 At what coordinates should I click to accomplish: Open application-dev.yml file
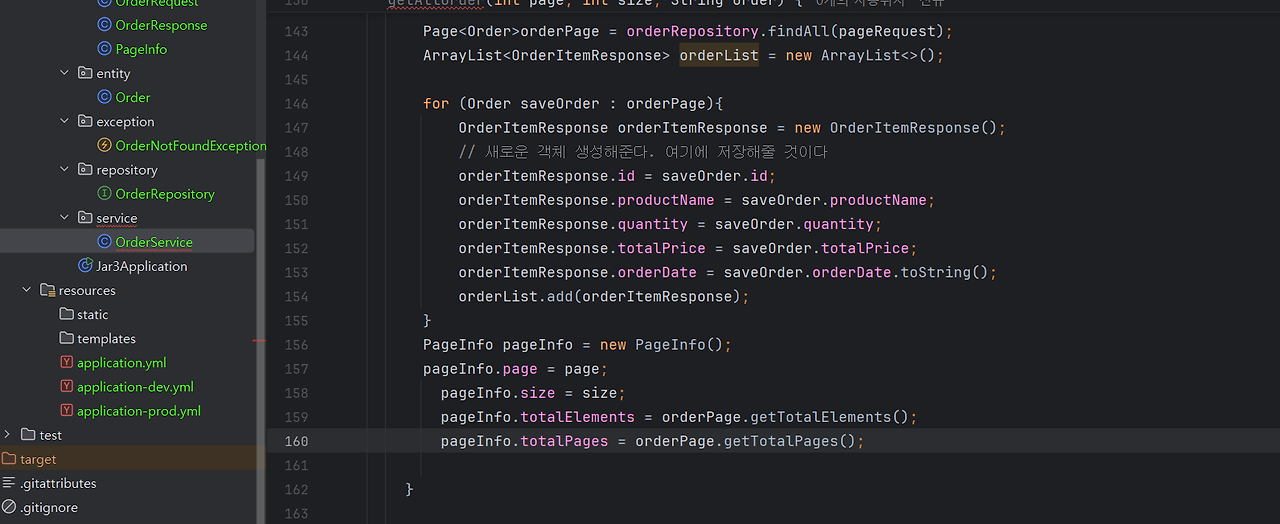135,387
